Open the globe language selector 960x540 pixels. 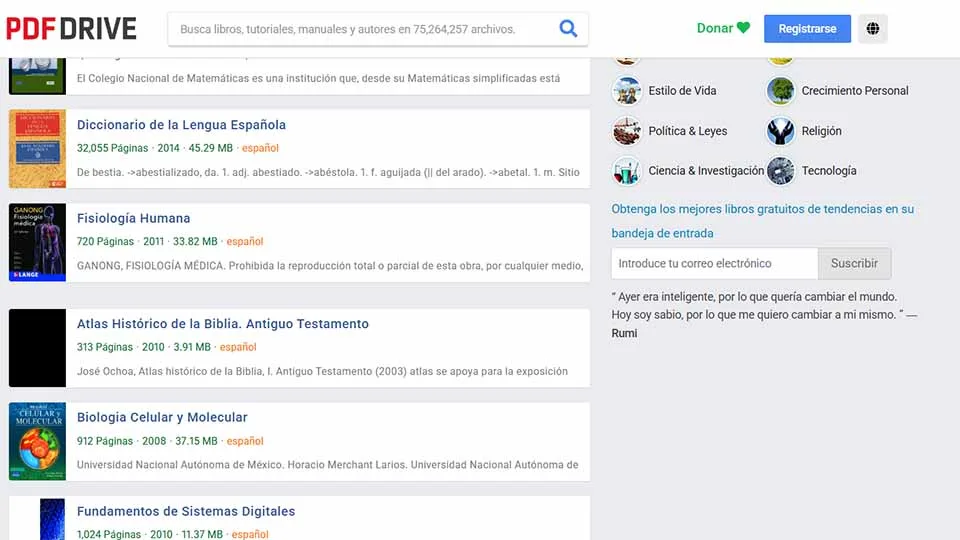[872, 29]
